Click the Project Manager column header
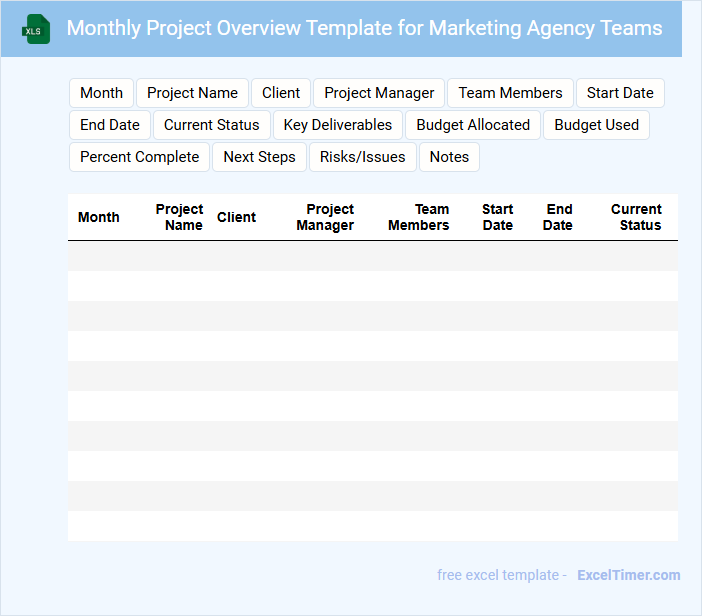 [326, 217]
